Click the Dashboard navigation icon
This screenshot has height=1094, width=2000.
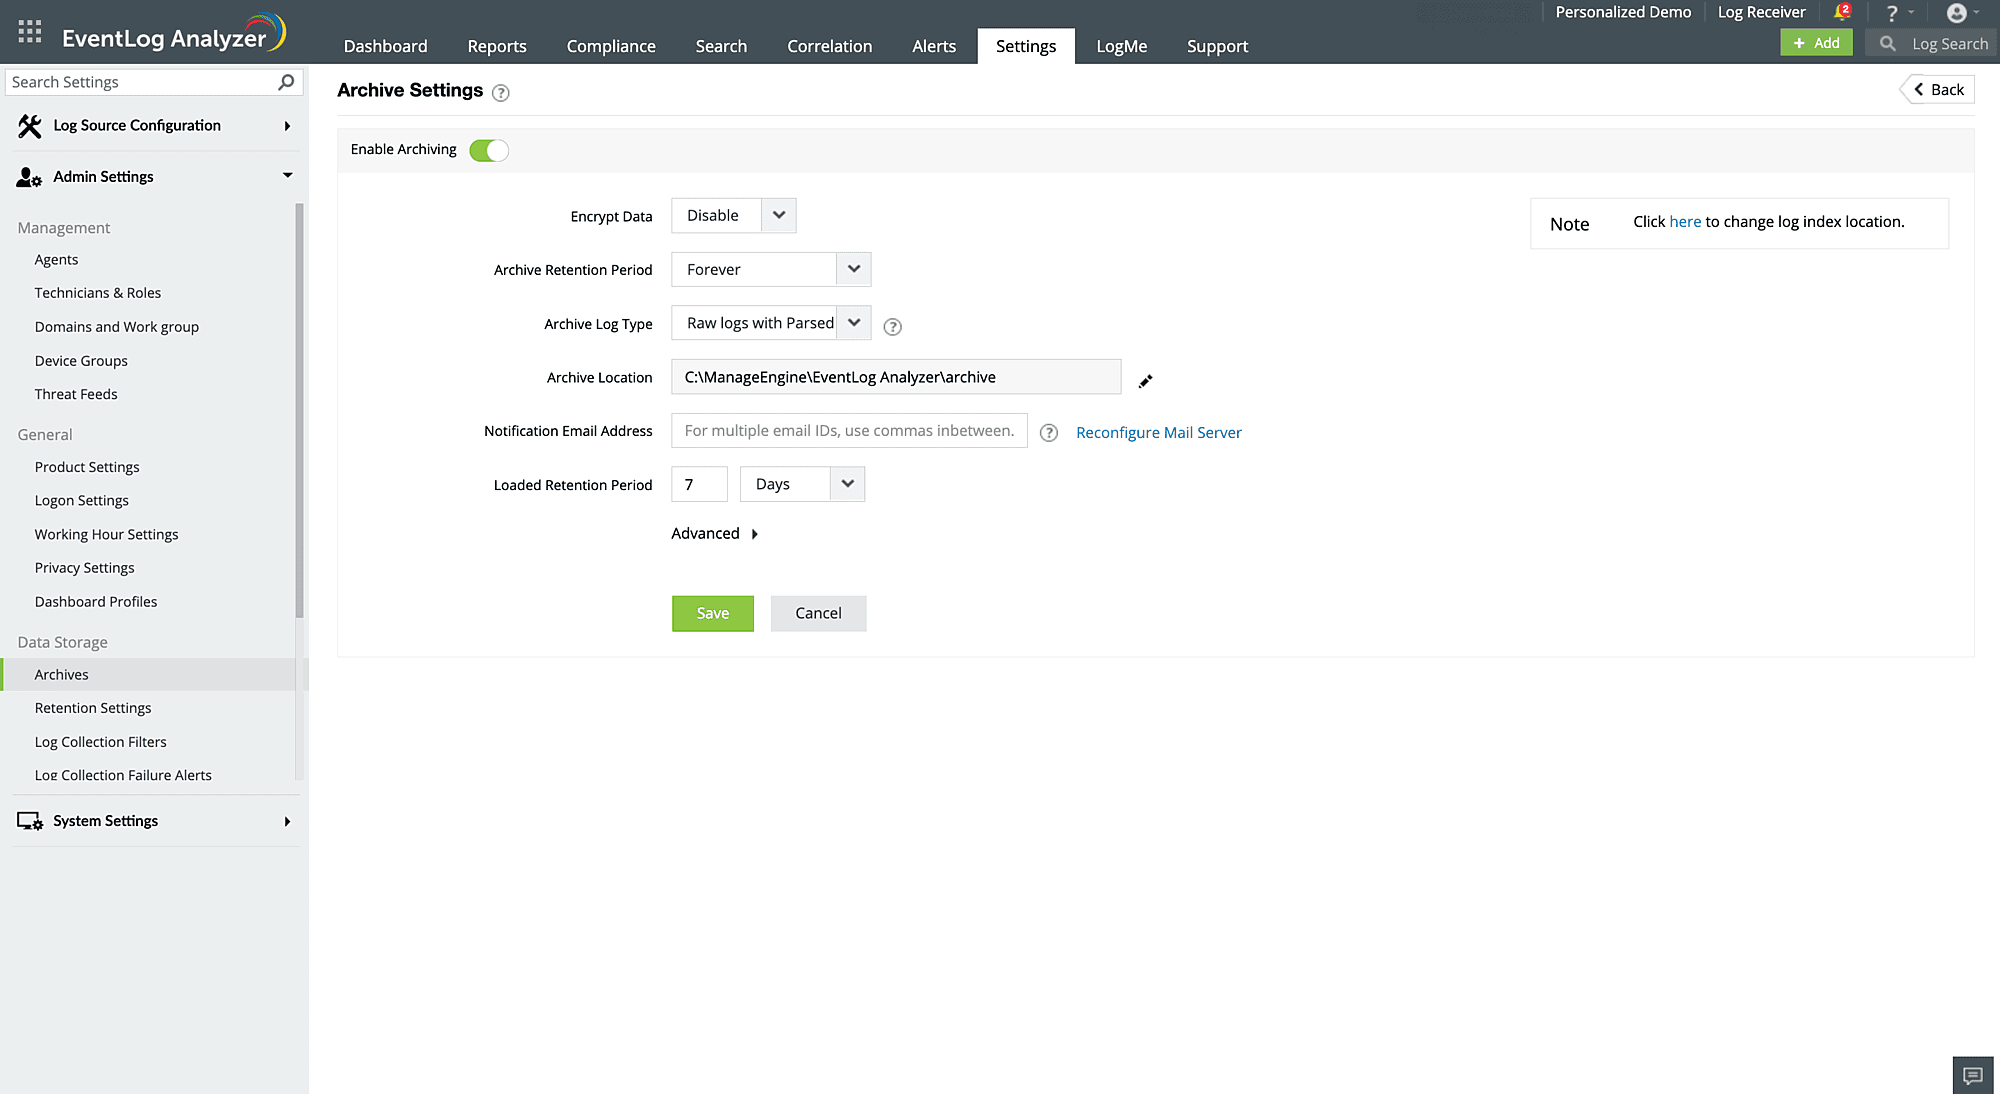point(385,46)
